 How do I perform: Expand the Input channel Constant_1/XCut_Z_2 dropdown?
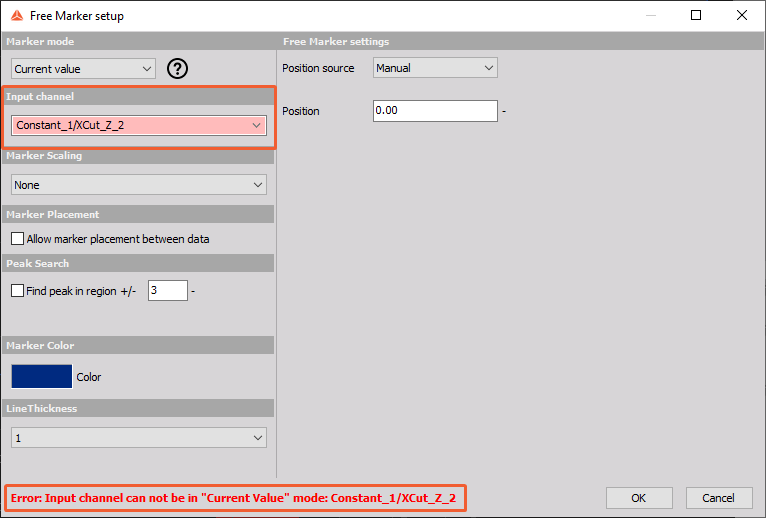[139, 125]
